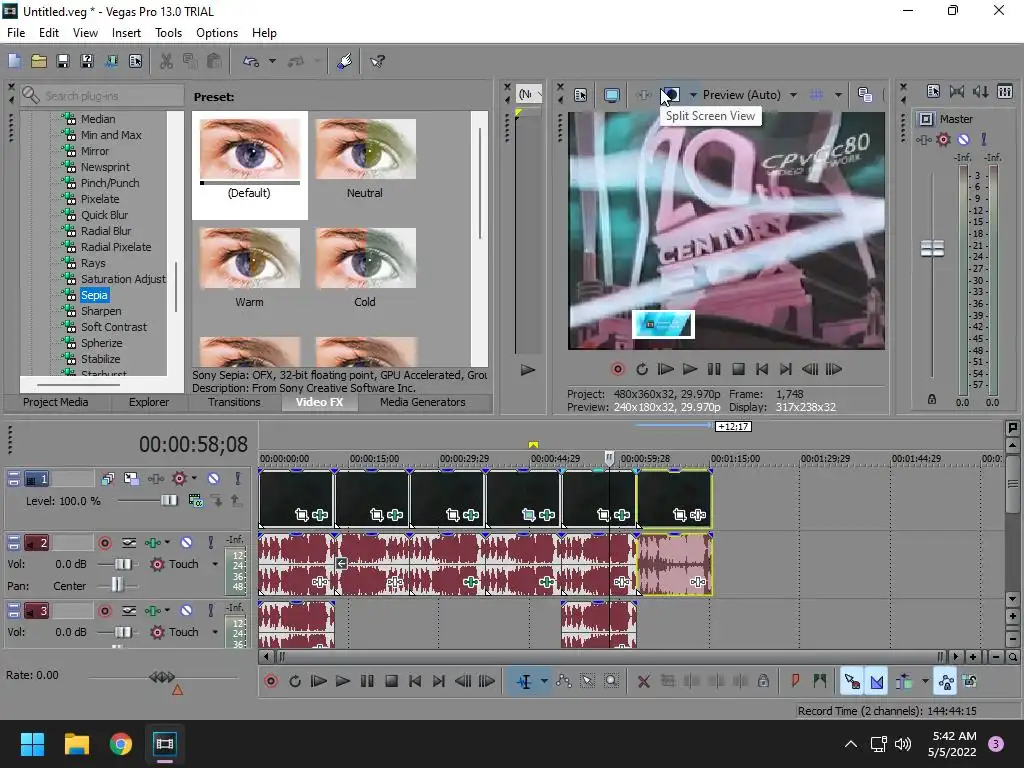This screenshot has height=768, width=1024.
Task: Arm audio track 2 for recording
Action: (104, 542)
